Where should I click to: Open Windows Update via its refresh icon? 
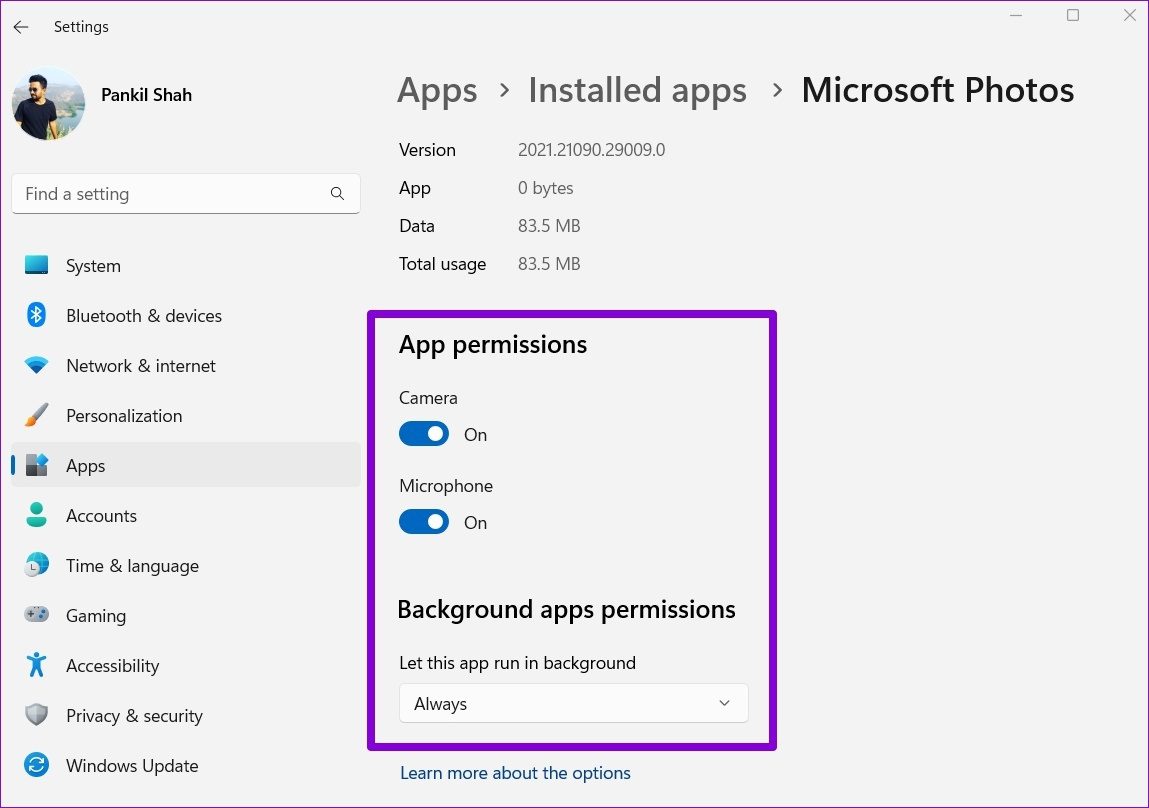(36, 765)
